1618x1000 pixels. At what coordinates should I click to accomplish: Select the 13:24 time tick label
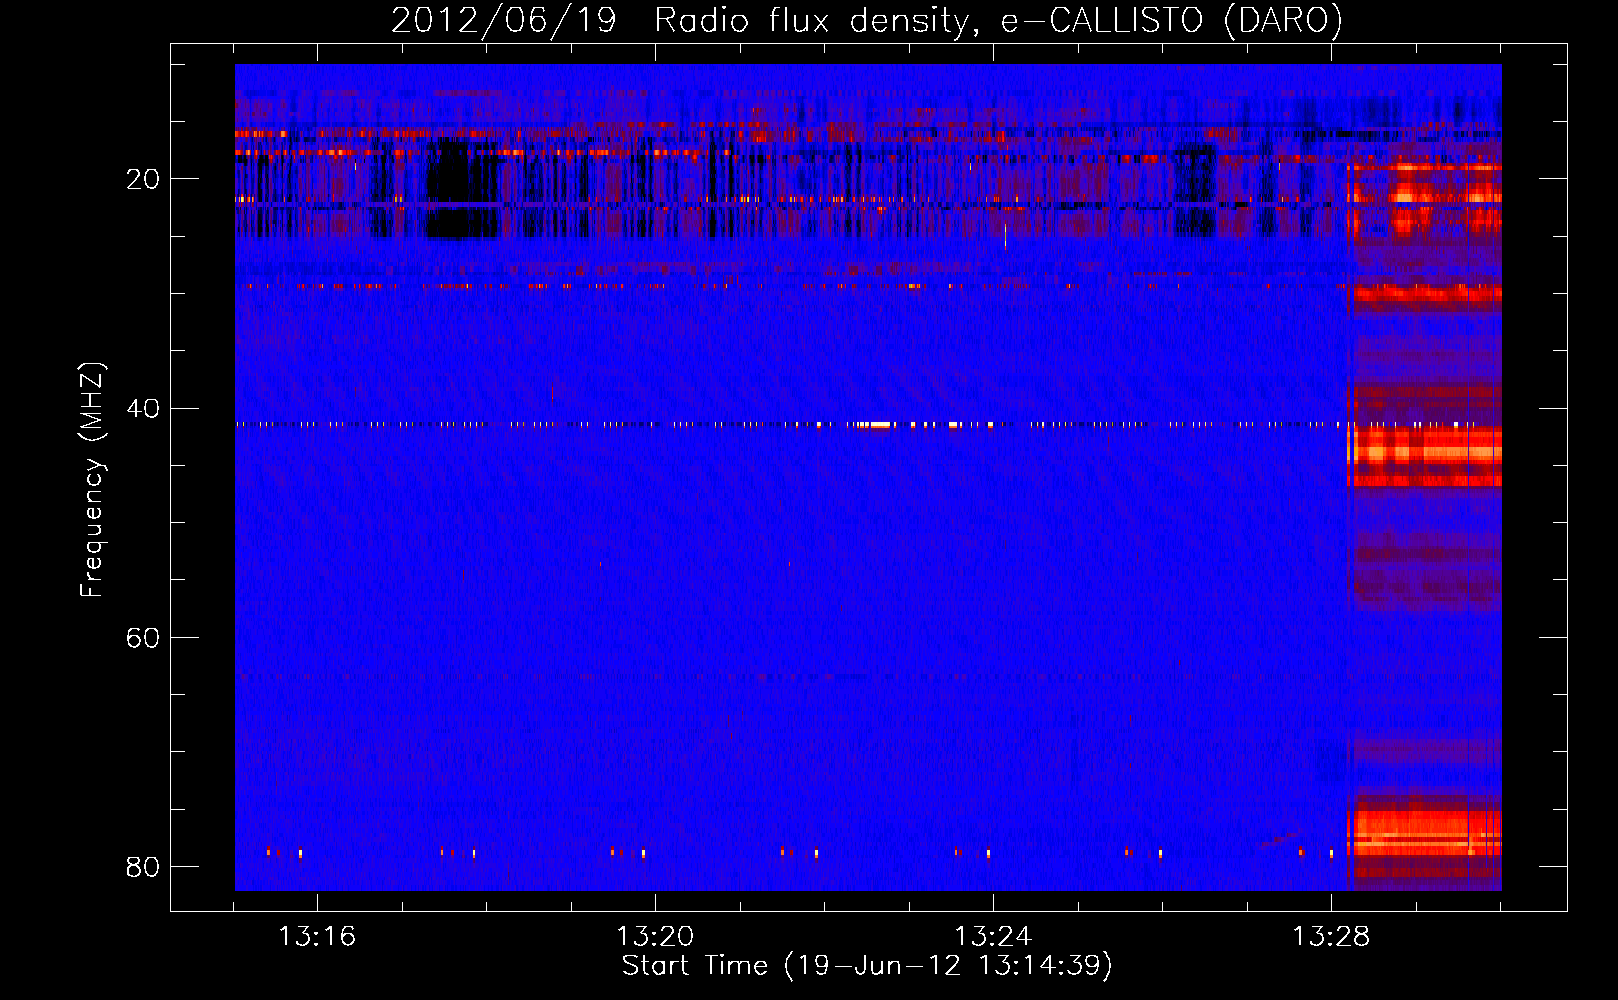(x=993, y=937)
